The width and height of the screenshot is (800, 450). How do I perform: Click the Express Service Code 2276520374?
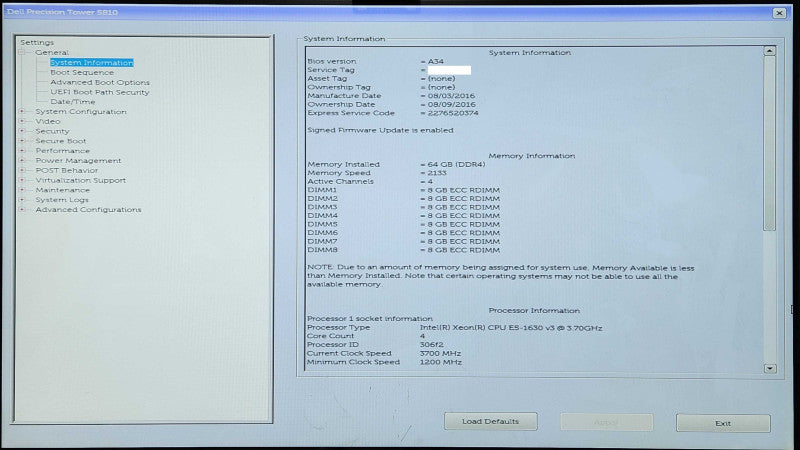pyautogui.click(x=453, y=113)
